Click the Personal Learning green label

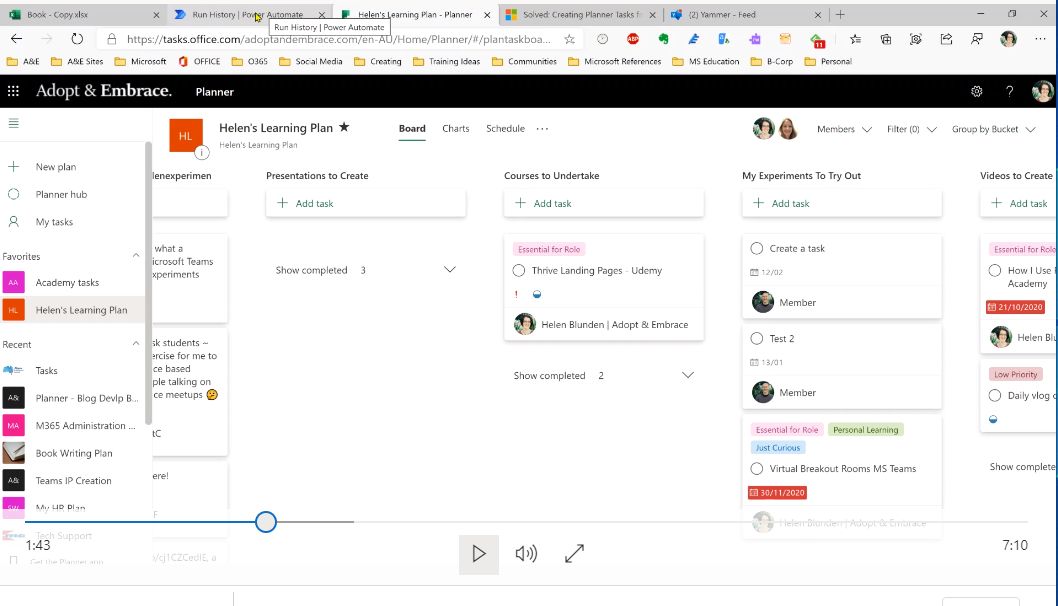click(x=866, y=429)
